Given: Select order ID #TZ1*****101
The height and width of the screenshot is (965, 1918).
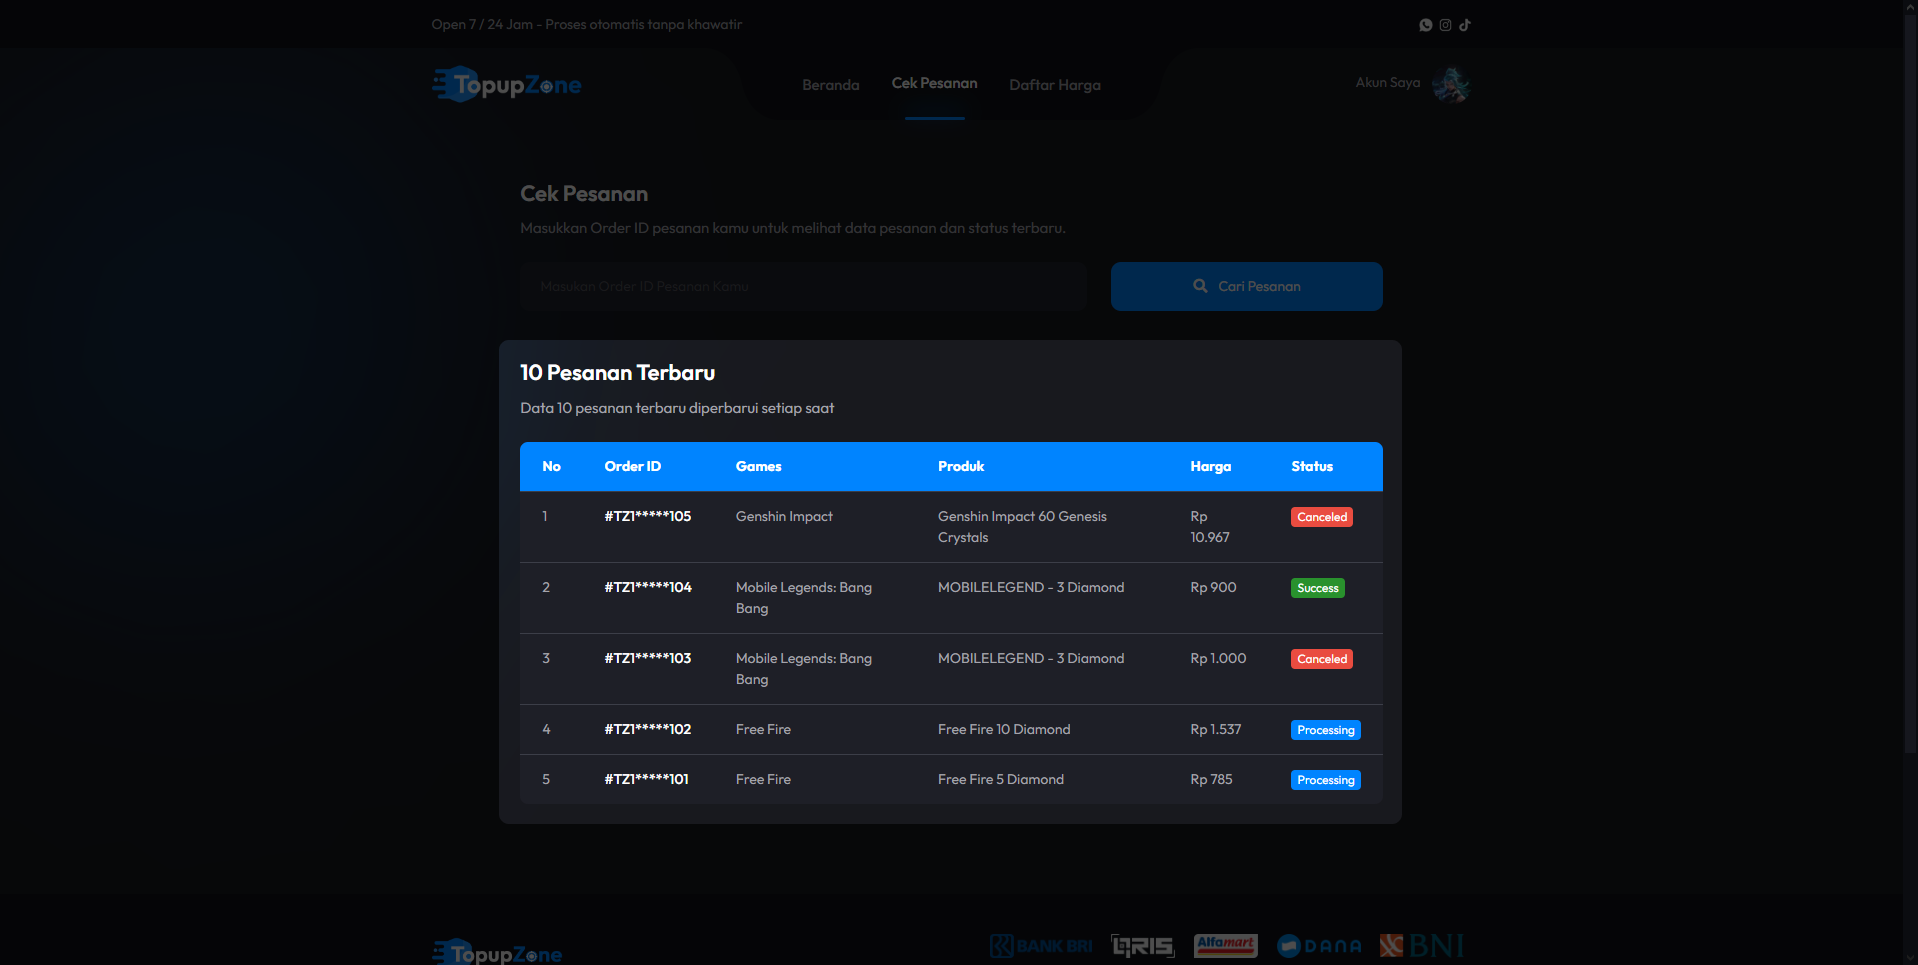Looking at the screenshot, I should click(647, 780).
